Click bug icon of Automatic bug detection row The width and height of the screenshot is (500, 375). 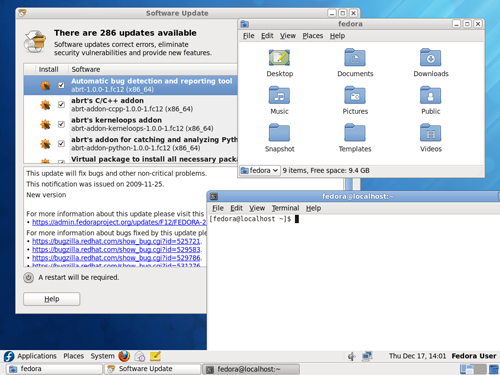45,85
